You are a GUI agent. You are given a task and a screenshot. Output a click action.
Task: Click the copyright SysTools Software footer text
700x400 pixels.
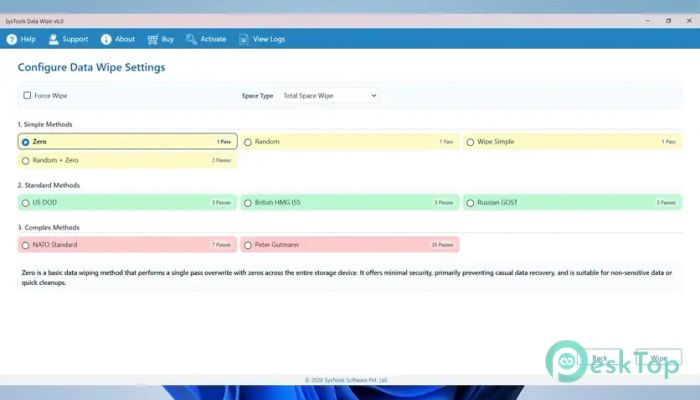click(346, 380)
